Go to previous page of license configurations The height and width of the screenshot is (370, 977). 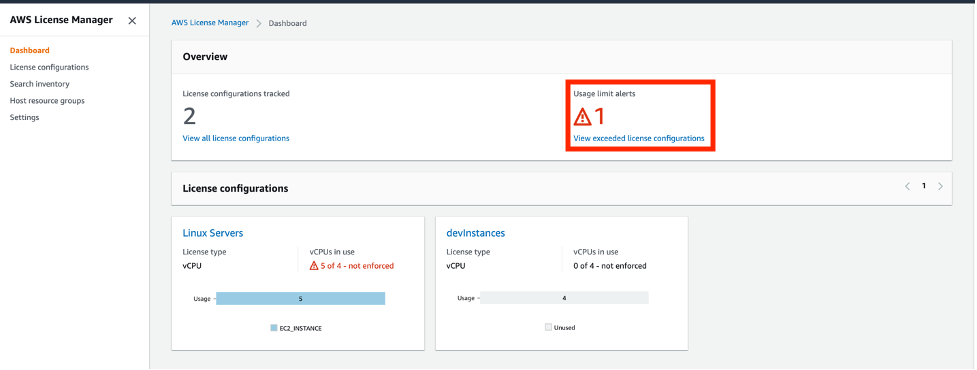coord(907,186)
